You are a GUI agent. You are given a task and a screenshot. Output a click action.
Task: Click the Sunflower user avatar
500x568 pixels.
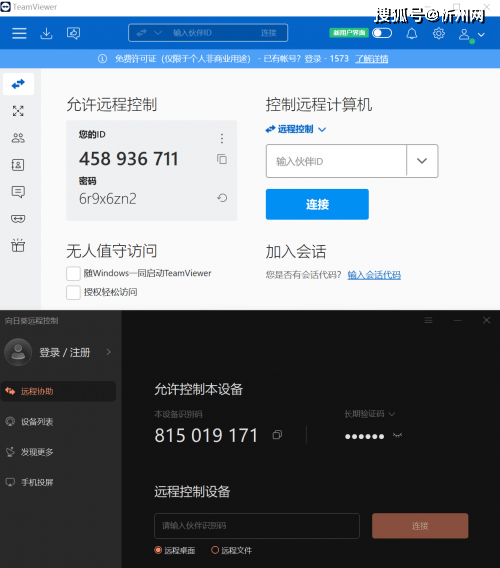click(18, 352)
